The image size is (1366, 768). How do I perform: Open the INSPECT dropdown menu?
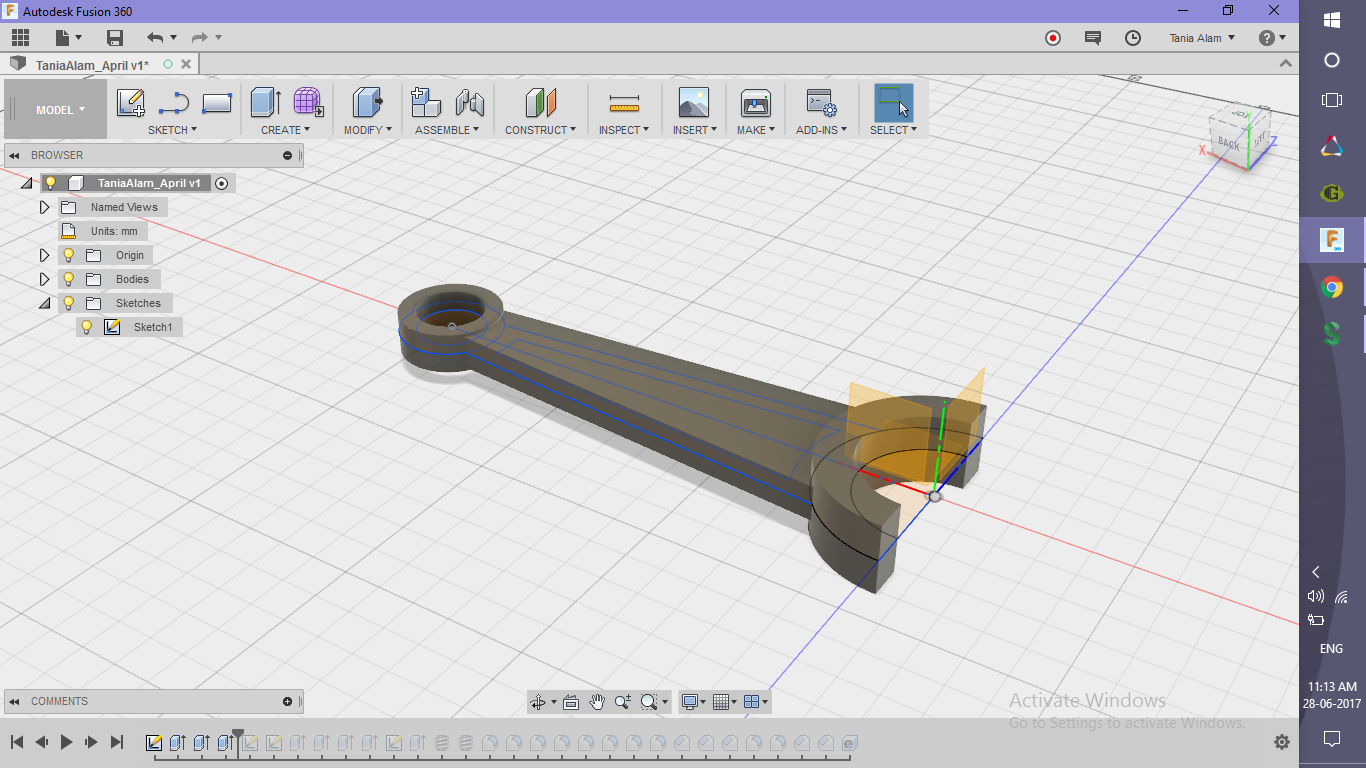tap(624, 130)
